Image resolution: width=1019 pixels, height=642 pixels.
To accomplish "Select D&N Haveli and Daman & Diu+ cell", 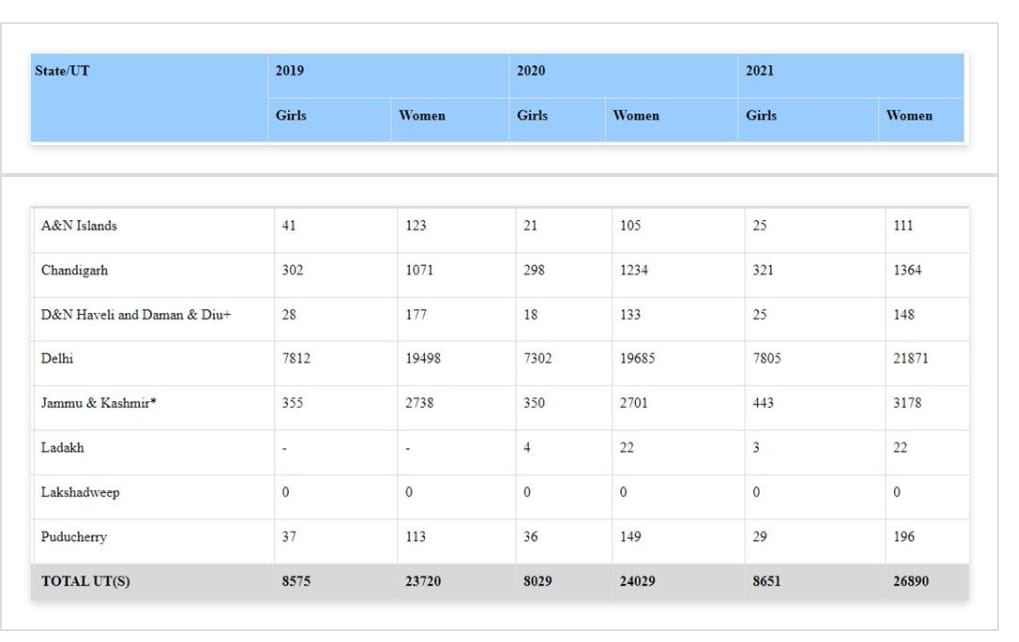I will click(136, 315).
